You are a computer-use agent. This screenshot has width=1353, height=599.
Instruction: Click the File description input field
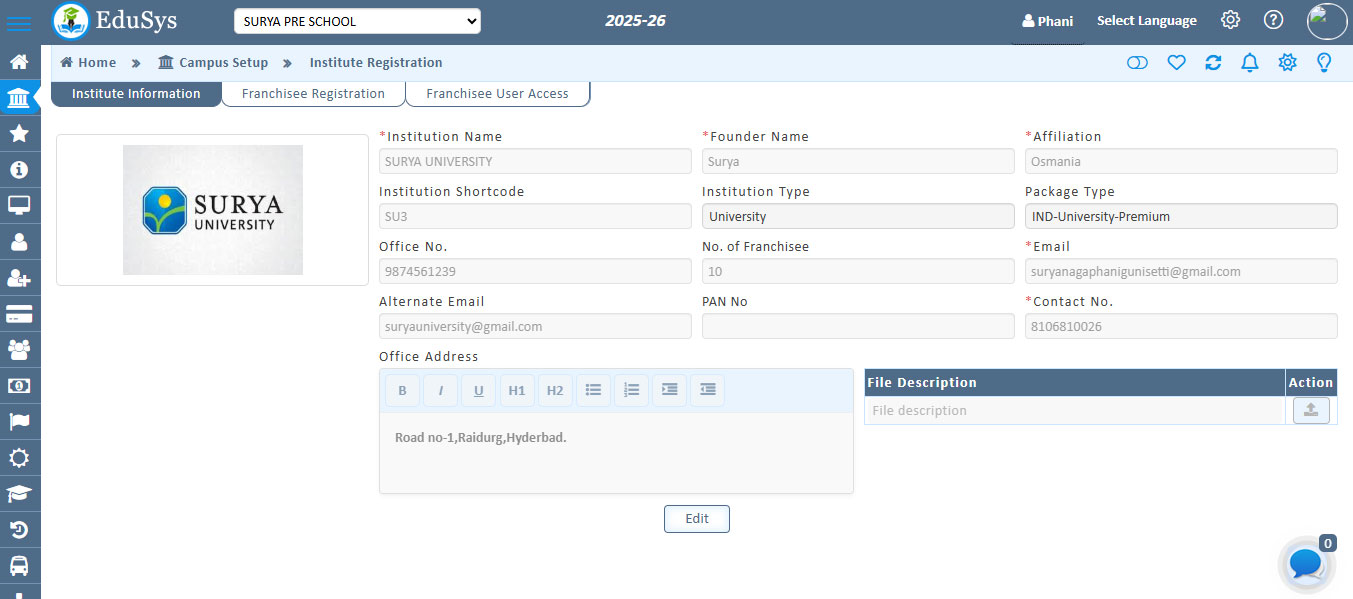(x=1074, y=410)
